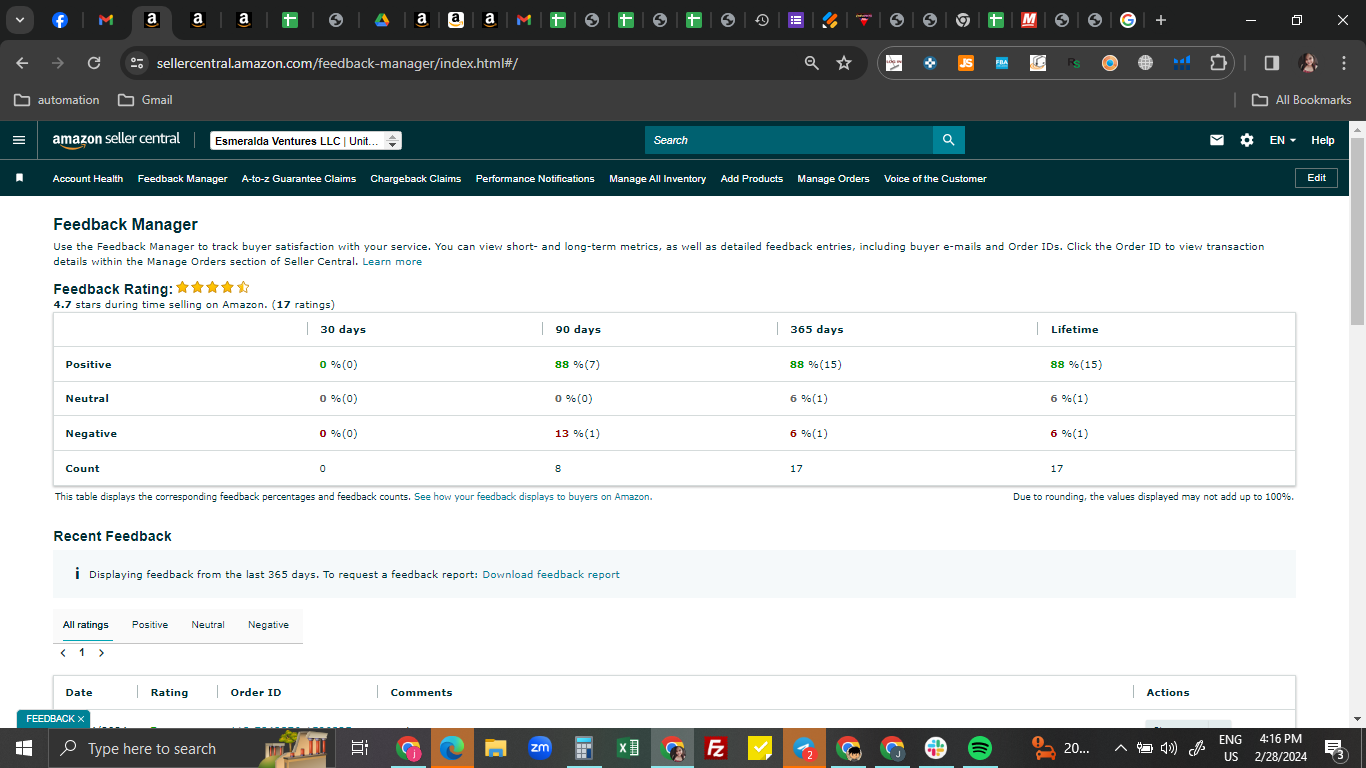
Task: Open Task View on the taskbar
Action: click(x=360, y=748)
